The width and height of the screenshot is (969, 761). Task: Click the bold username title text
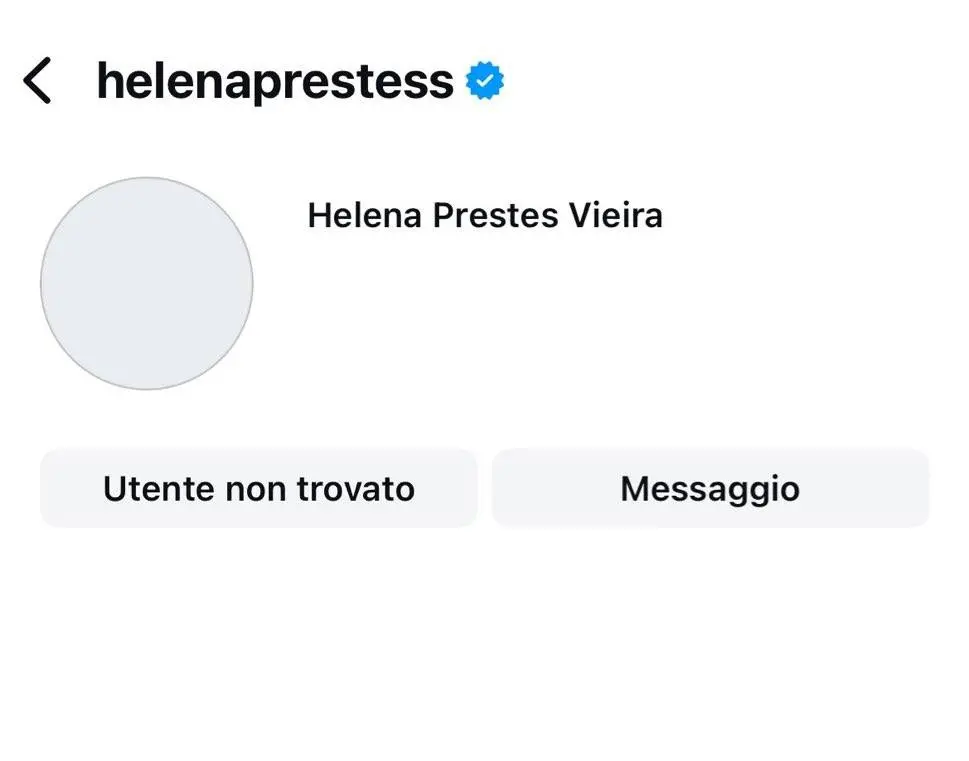(275, 81)
